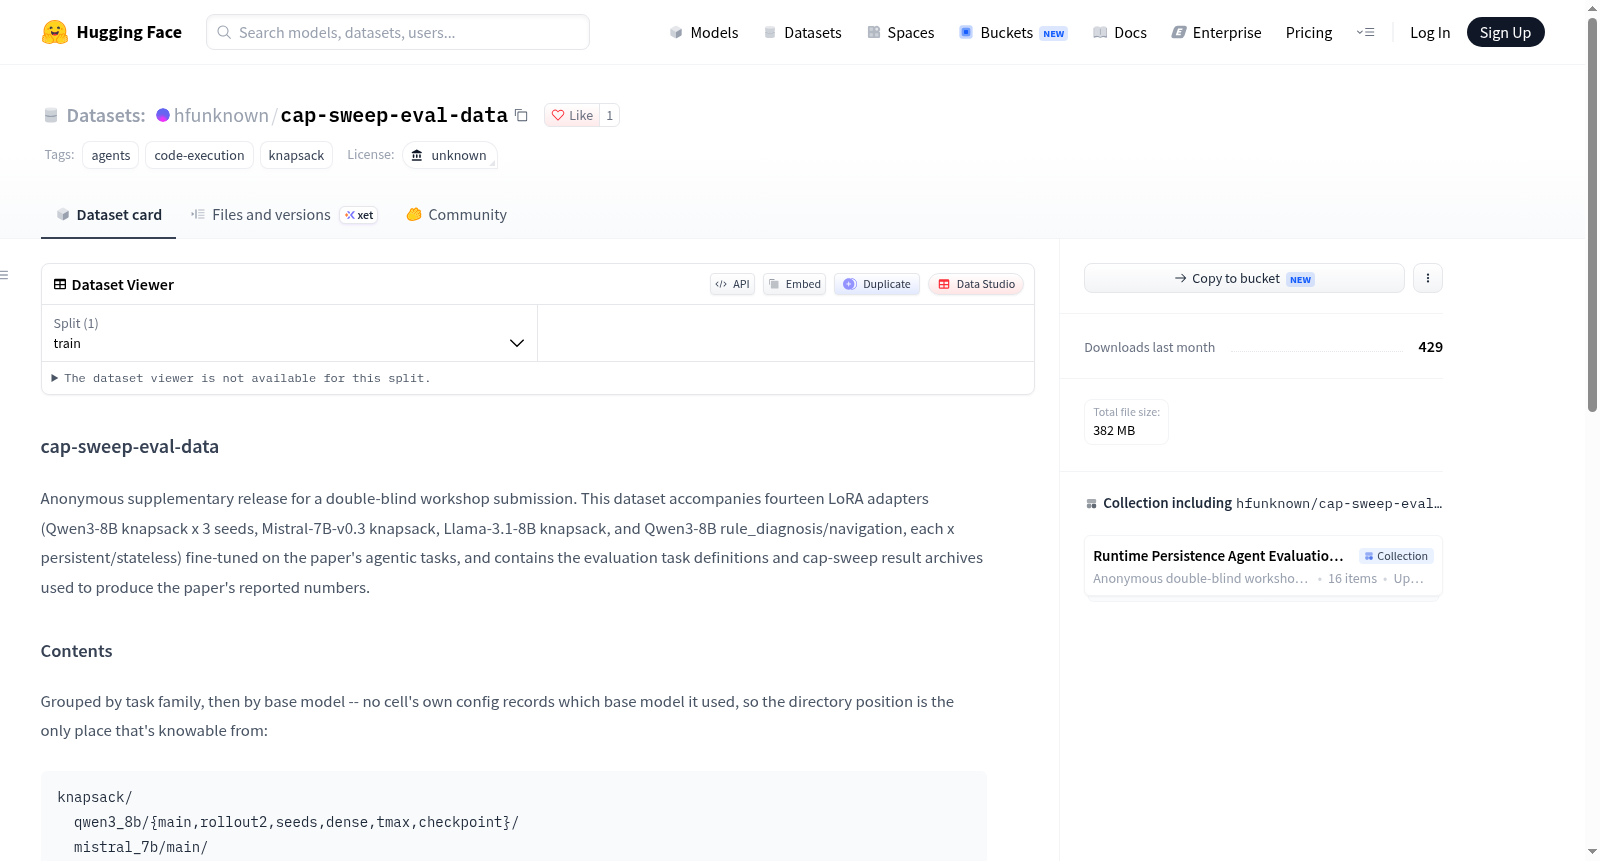Click the Datasets database icon in breadcrumb
Image resolution: width=1600 pixels, height=861 pixels.
[51, 116]
